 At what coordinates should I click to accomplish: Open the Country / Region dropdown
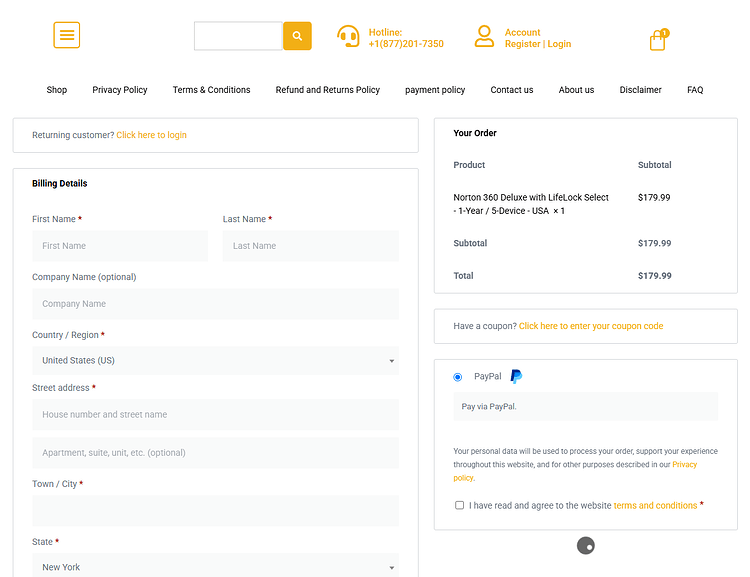coord(215,360)
